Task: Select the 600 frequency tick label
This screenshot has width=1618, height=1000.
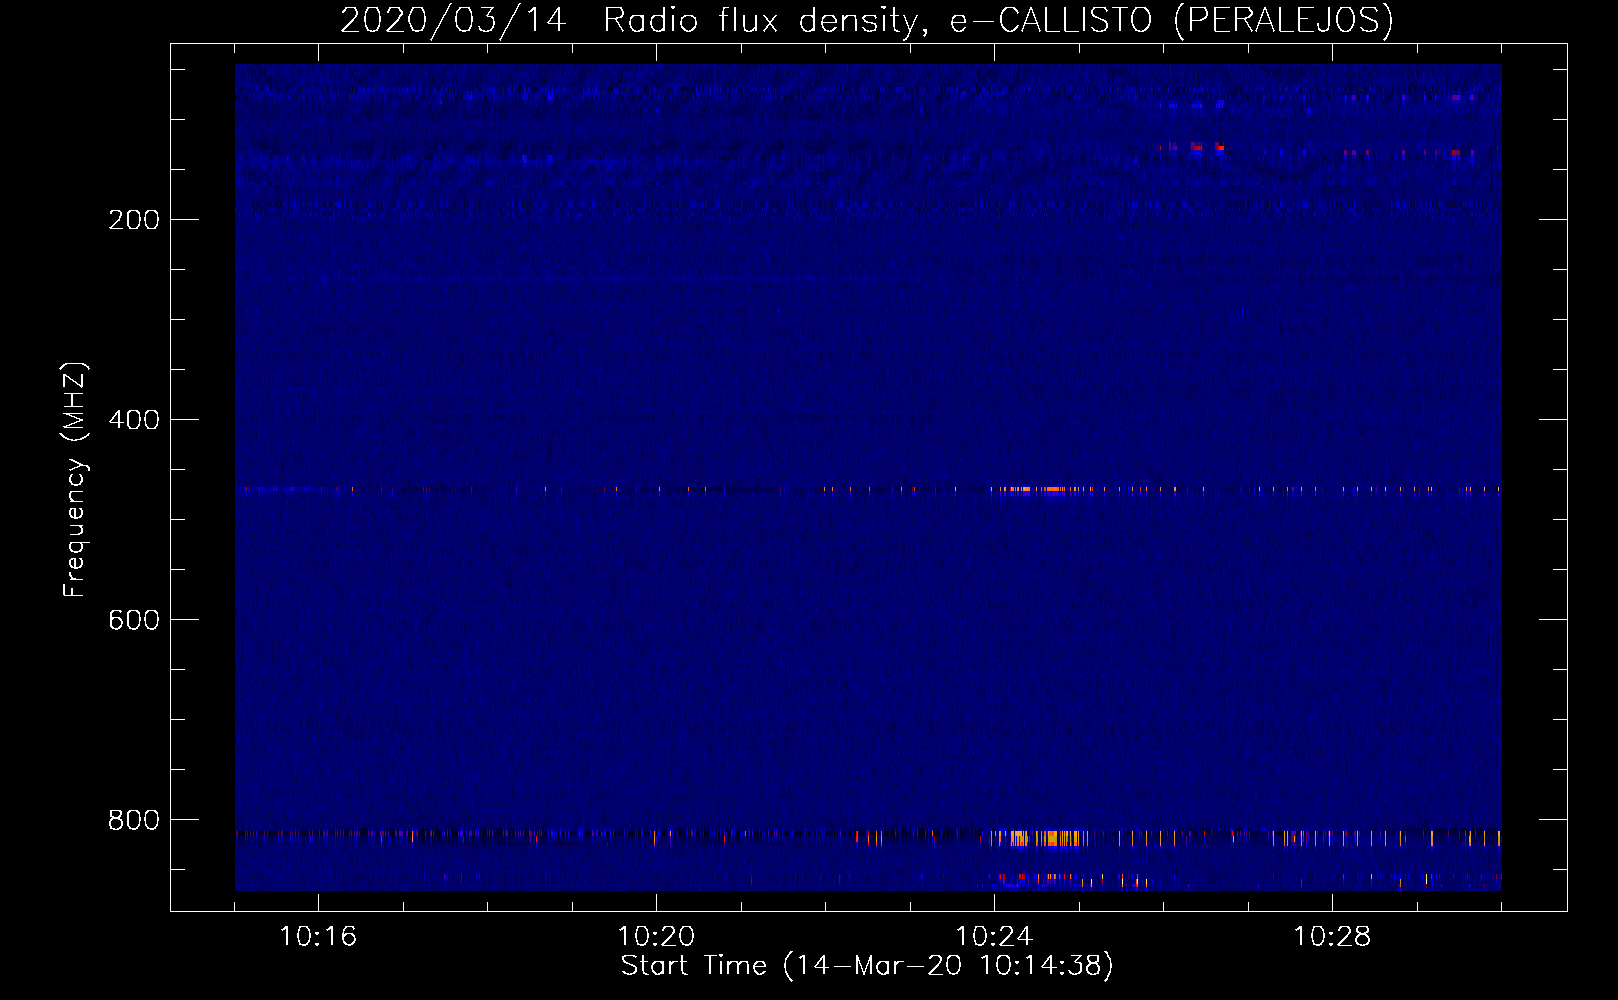Action: coord(134,620)
